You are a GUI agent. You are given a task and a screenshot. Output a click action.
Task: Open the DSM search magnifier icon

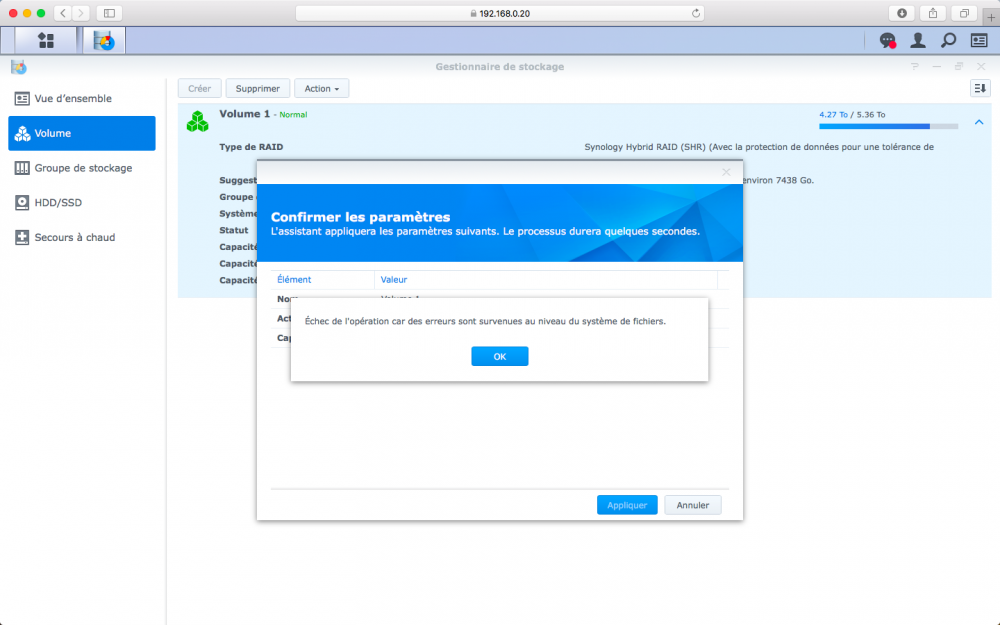[948, 41]
